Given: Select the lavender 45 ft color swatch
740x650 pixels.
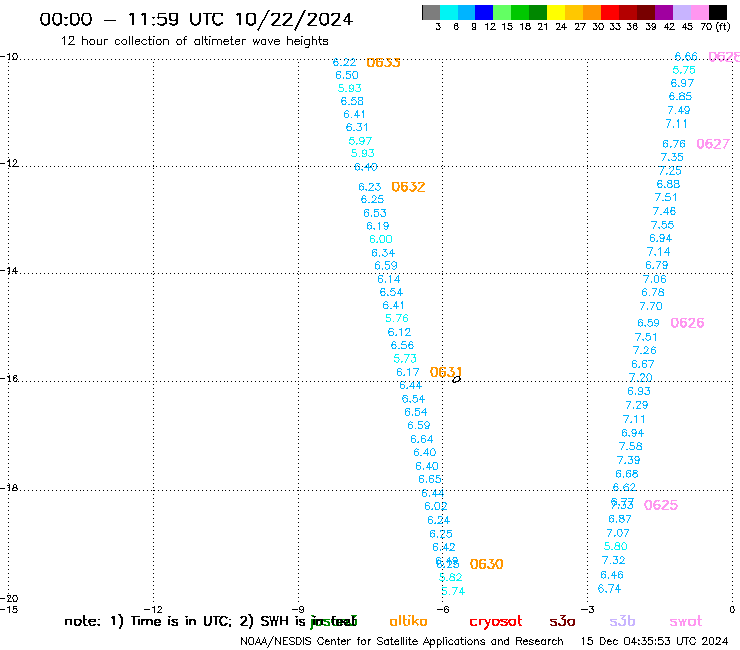Looking at the screenshot, I should point(681,12).
